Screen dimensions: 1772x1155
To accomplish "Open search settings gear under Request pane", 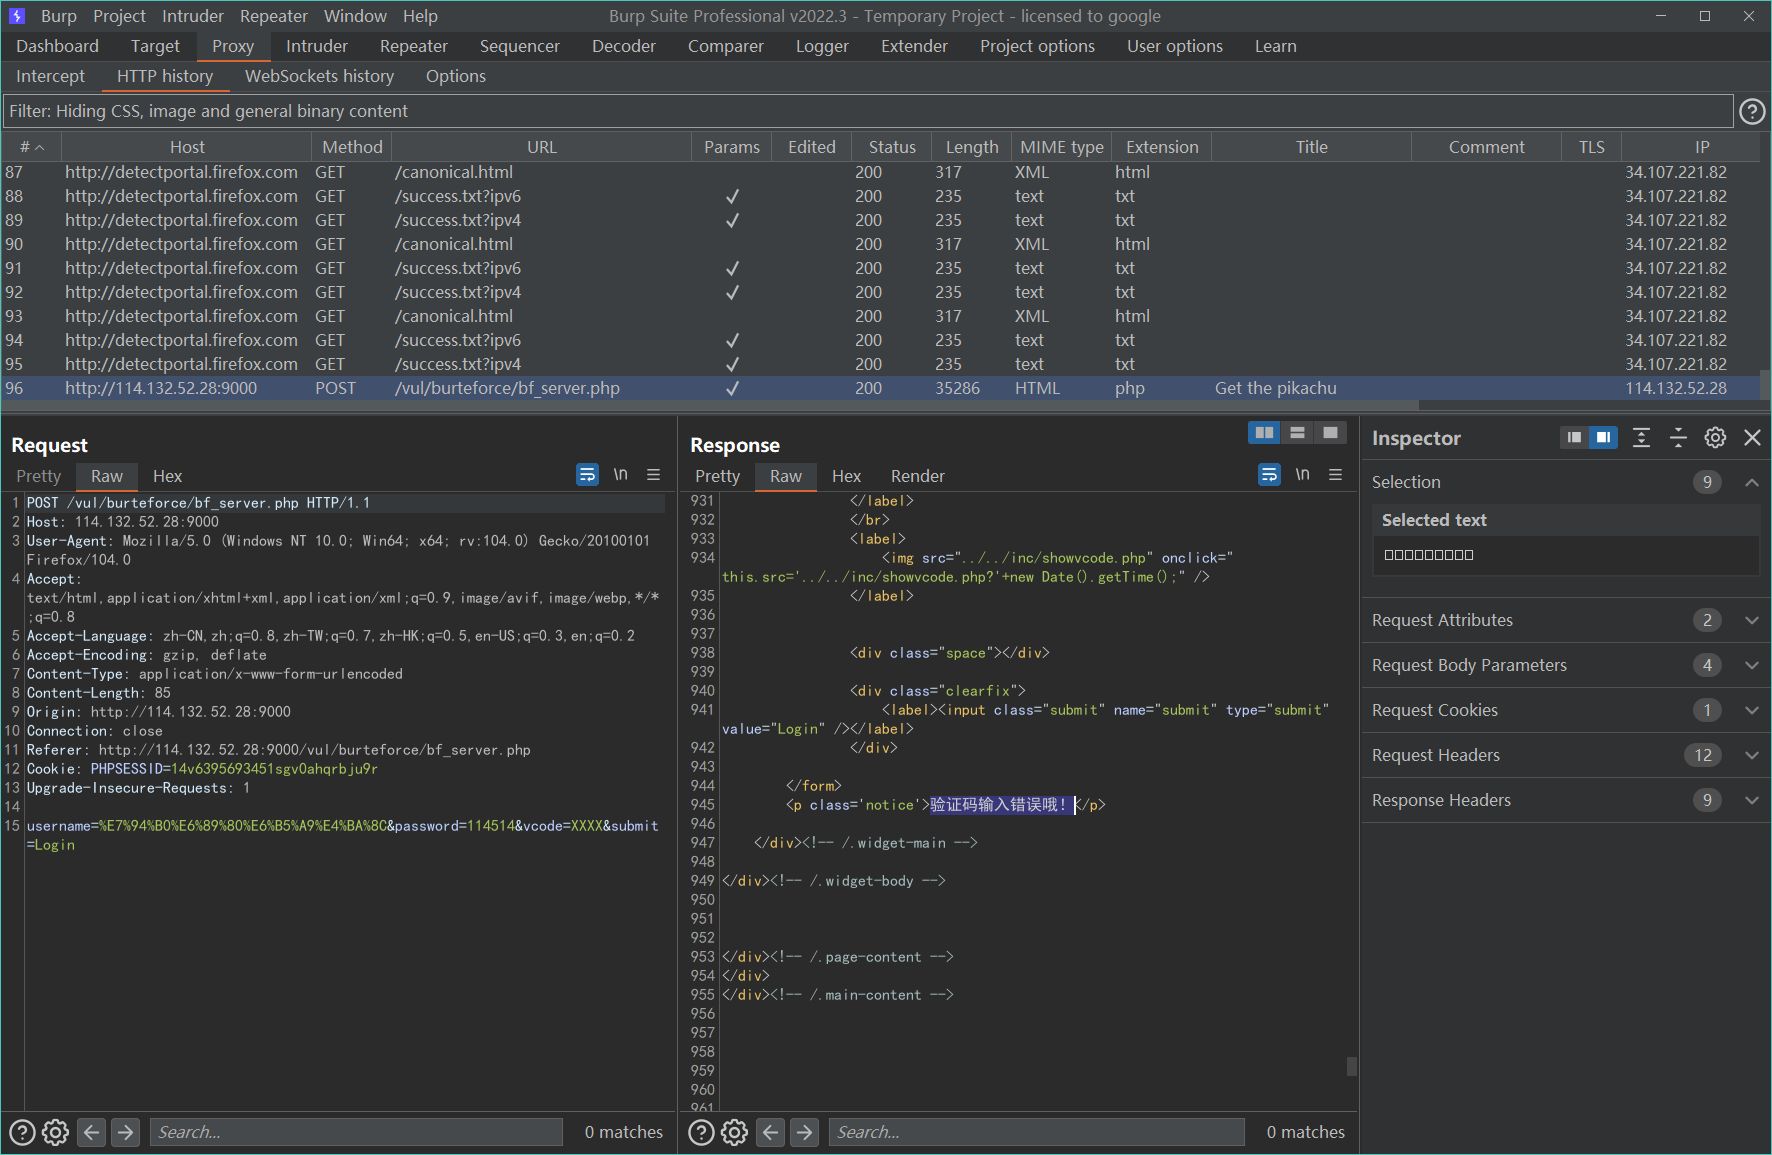I will (x=56, y=1132).
